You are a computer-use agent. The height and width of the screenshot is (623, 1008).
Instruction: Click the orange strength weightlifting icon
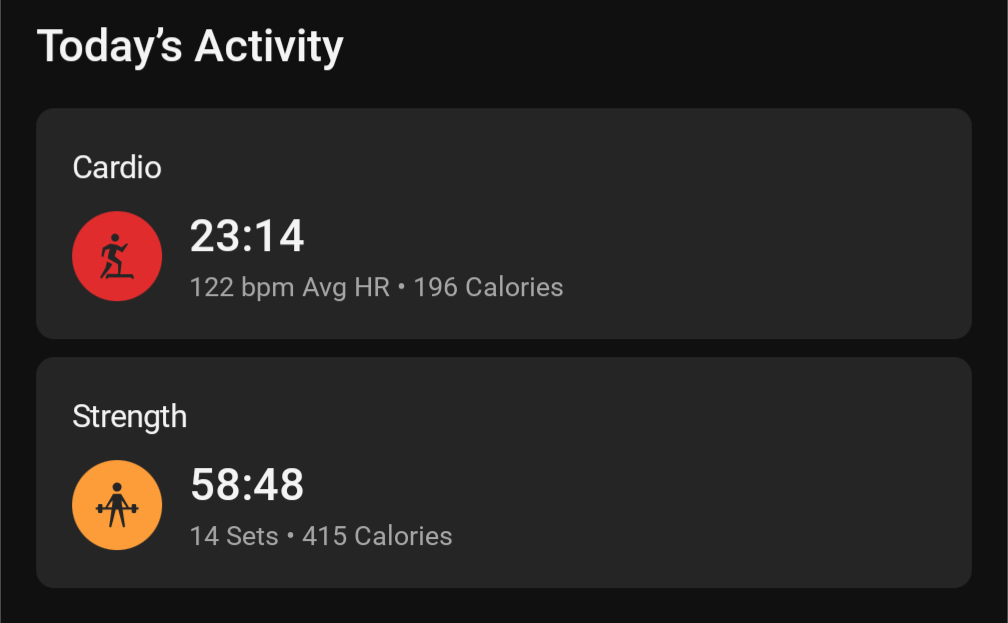pyautogui.click(x=117, y=505)
